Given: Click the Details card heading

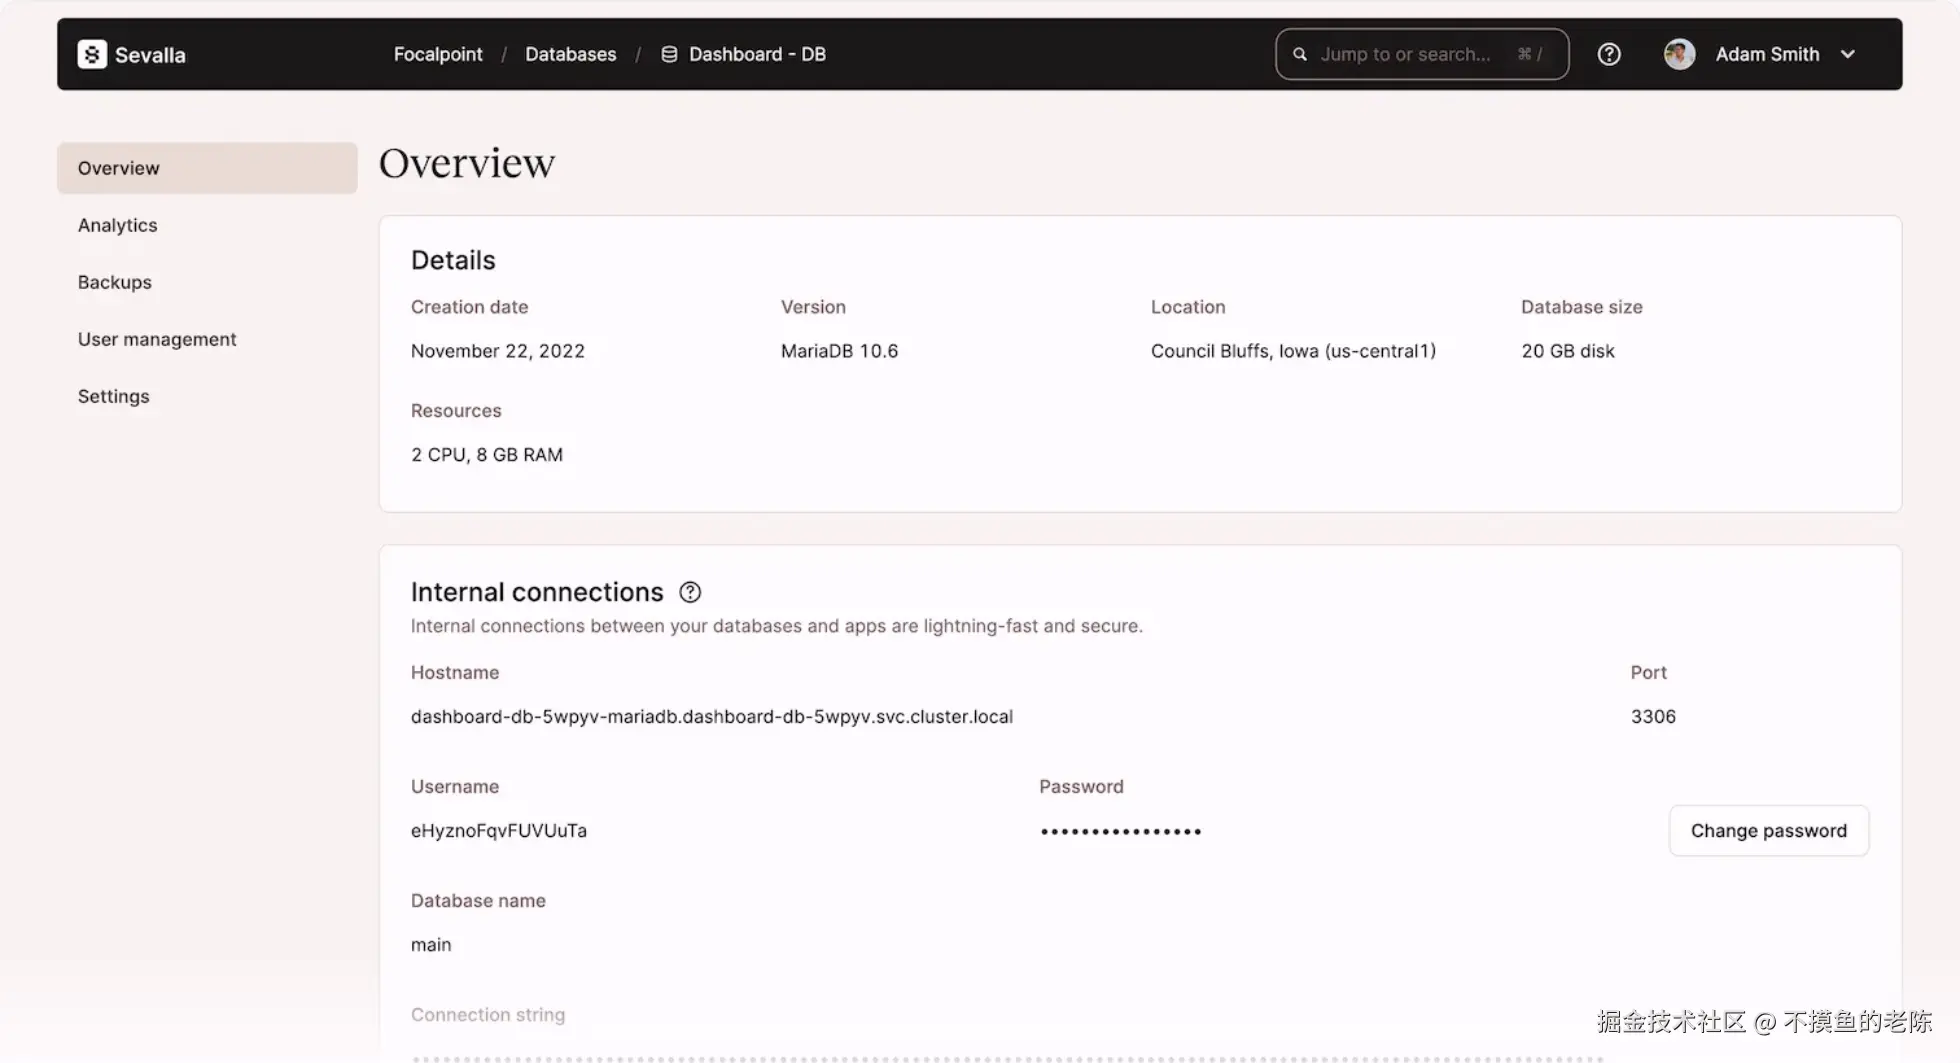Looking at the screenshot, I should click(x=453, y=260).
